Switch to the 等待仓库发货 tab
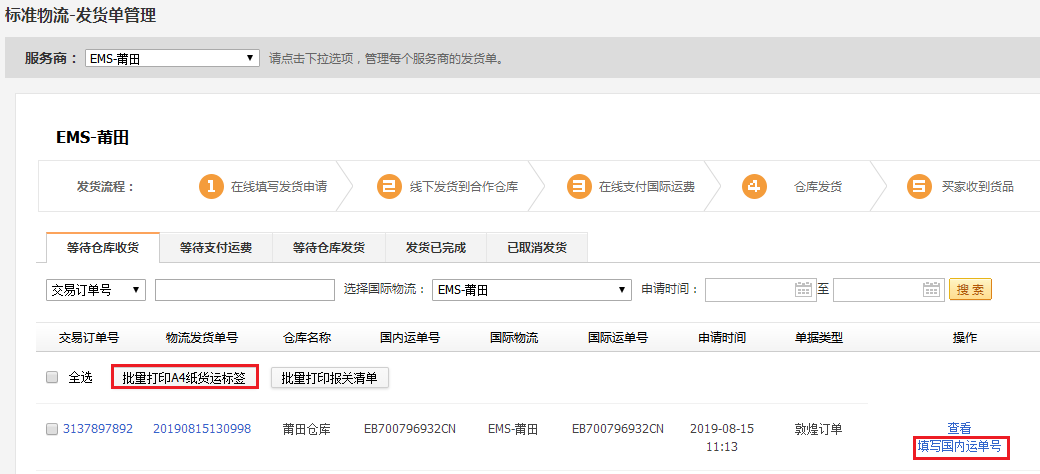Image resolution: width=1040 pixels, height=474 pixels. click(329, 248)
